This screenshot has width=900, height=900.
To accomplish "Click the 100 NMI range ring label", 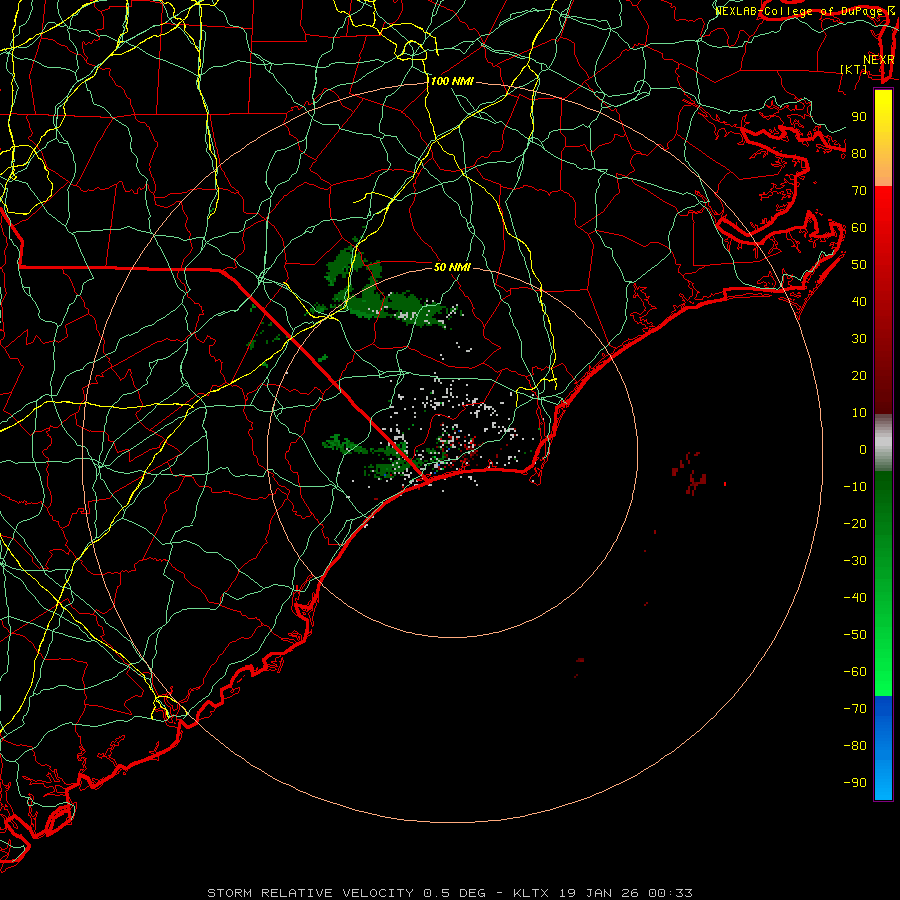I will click(x=452, y=82).
